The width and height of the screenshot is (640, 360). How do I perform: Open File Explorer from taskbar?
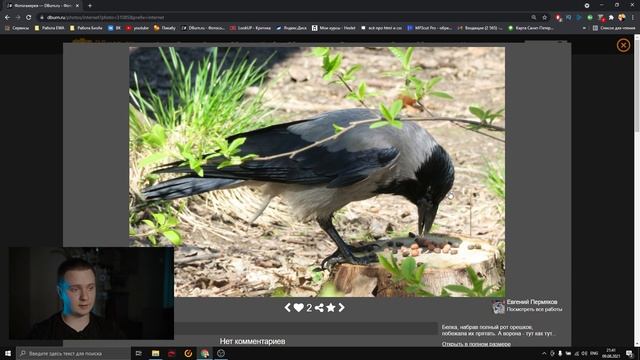tap(156, 353)
